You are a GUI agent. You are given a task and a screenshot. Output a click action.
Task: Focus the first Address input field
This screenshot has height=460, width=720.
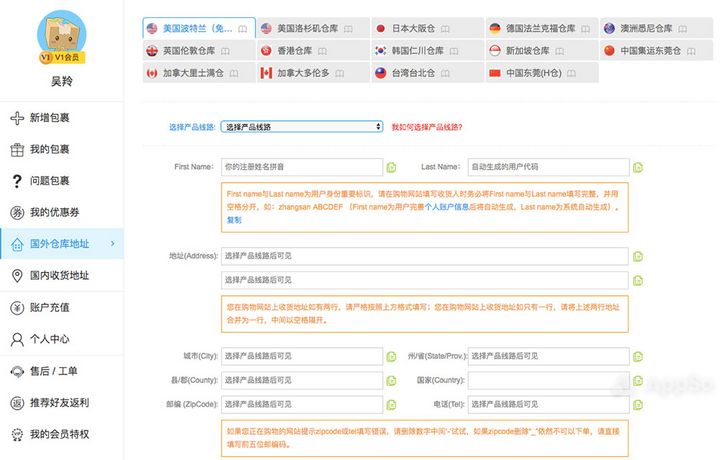pyautogui.click(x=425, y=256)
